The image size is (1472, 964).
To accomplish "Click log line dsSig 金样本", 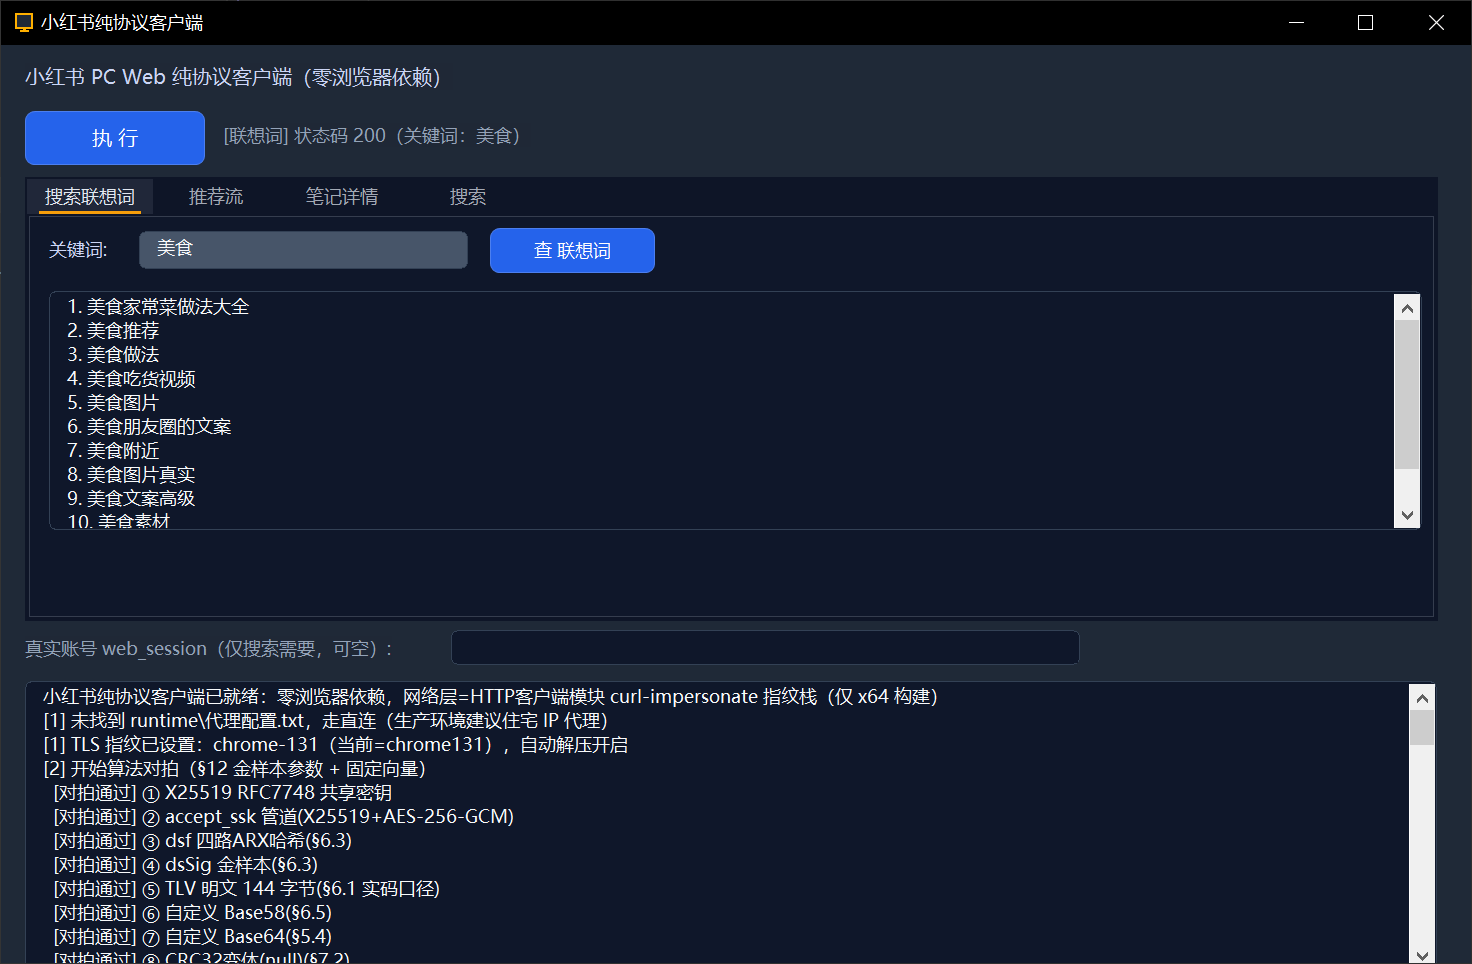I will click(x=185, y=865).
